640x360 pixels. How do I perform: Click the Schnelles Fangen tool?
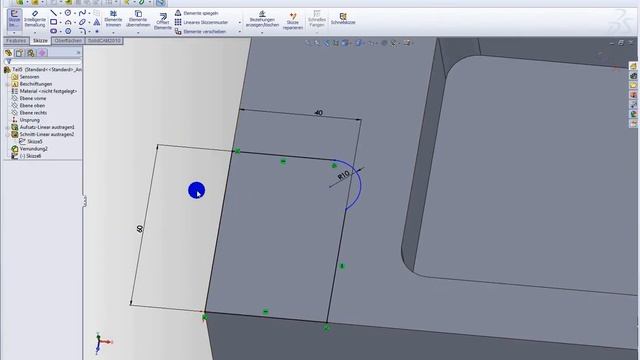pos(317,19)
